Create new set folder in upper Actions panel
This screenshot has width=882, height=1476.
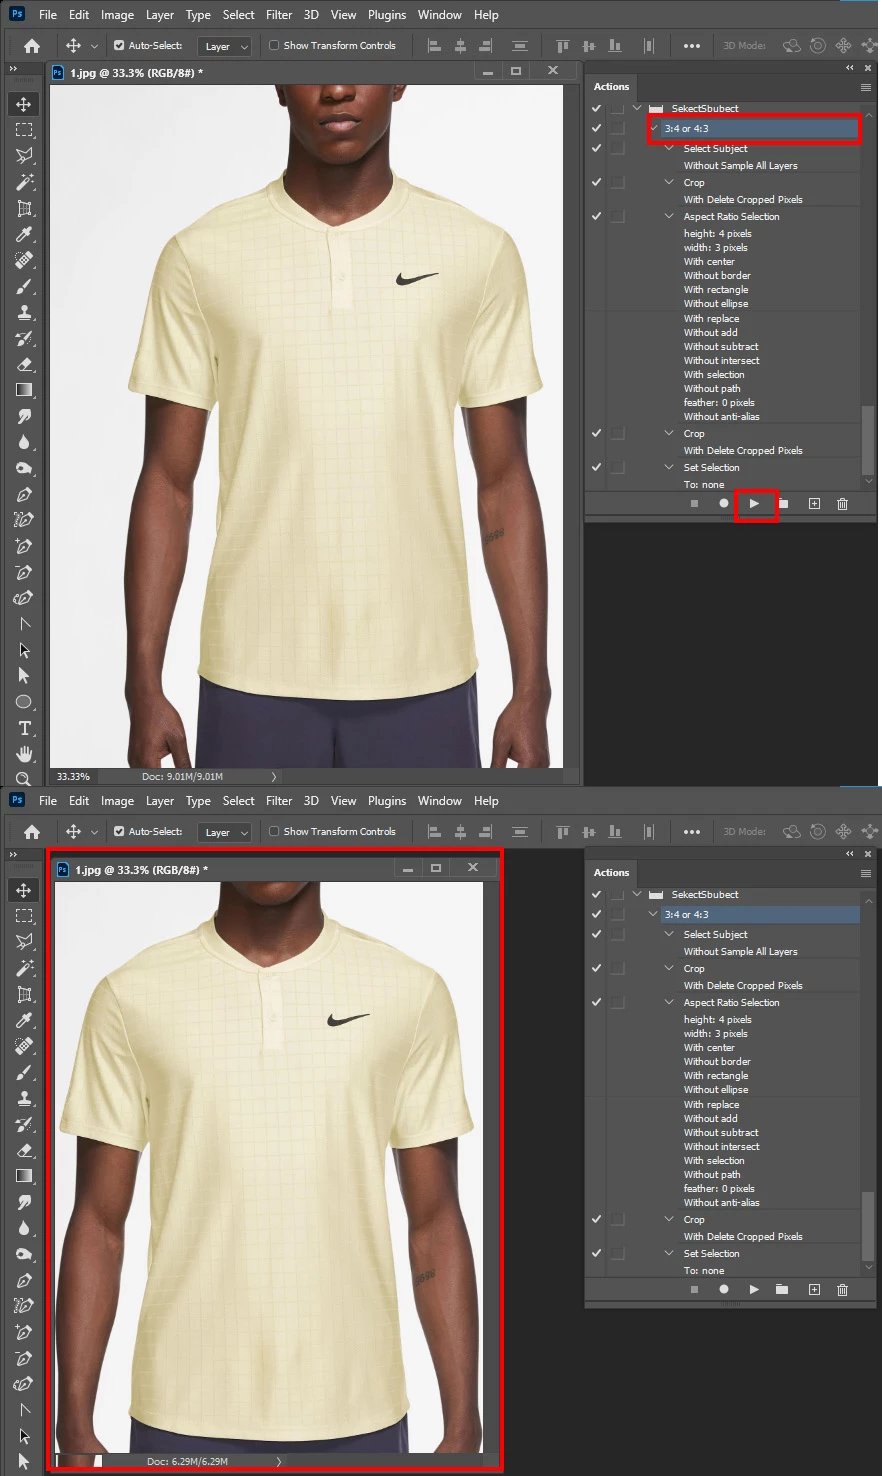[x=785, y=504]
